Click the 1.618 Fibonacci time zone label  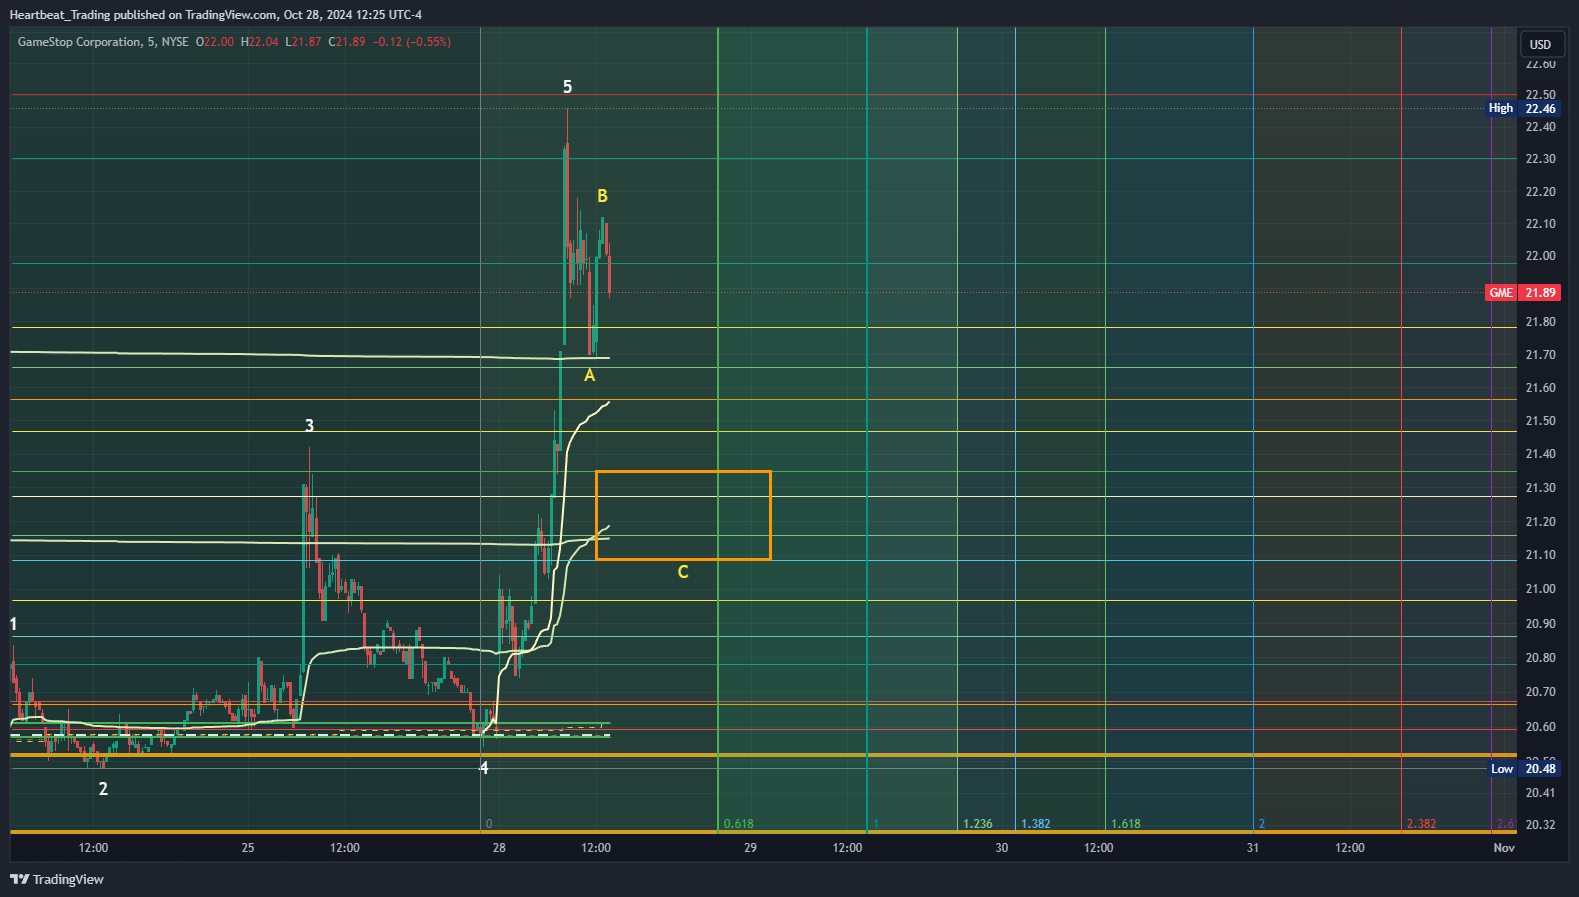[x=1126, y=824]
